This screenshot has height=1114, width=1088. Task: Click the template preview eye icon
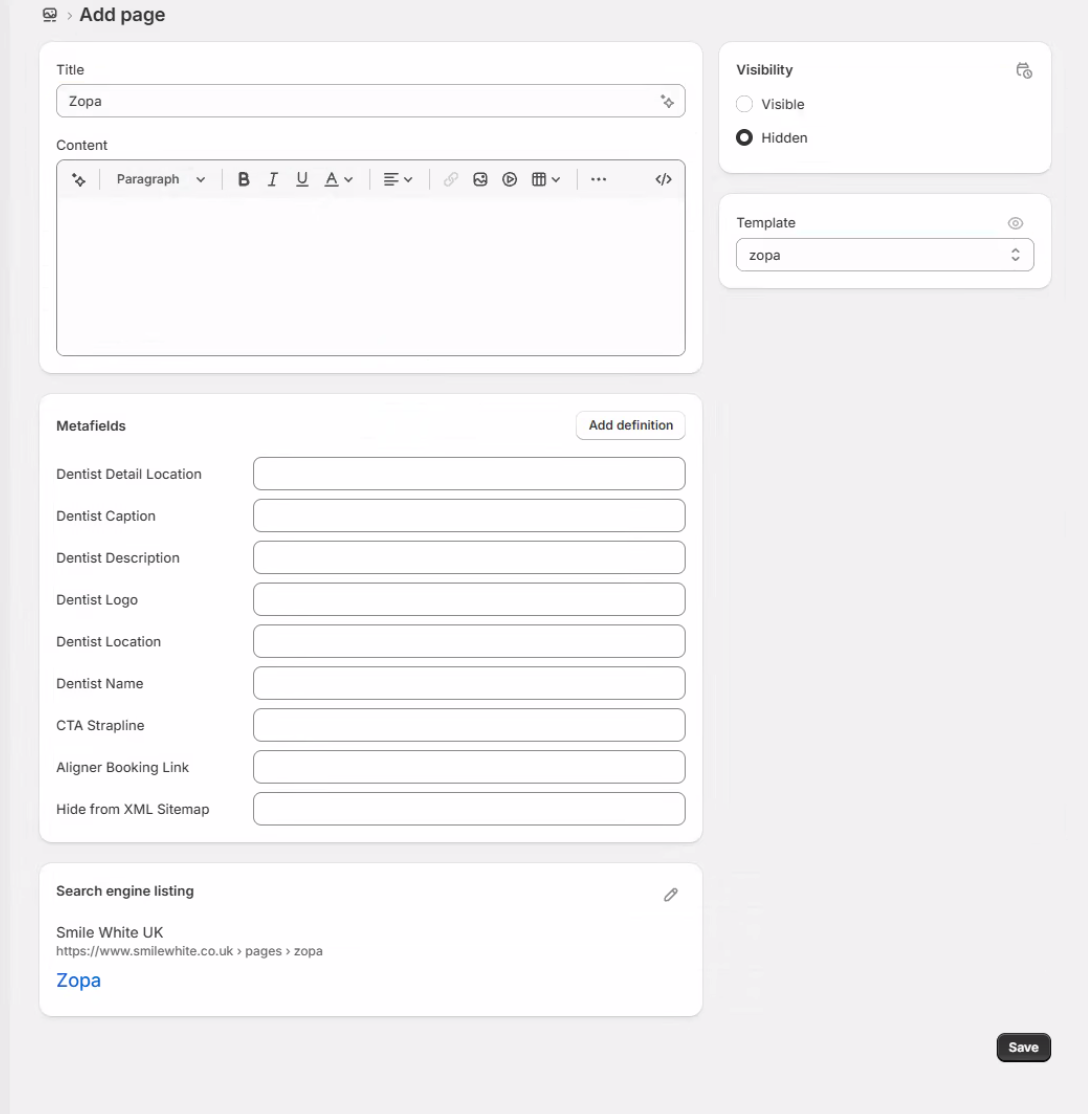[x=1015, y=223]
